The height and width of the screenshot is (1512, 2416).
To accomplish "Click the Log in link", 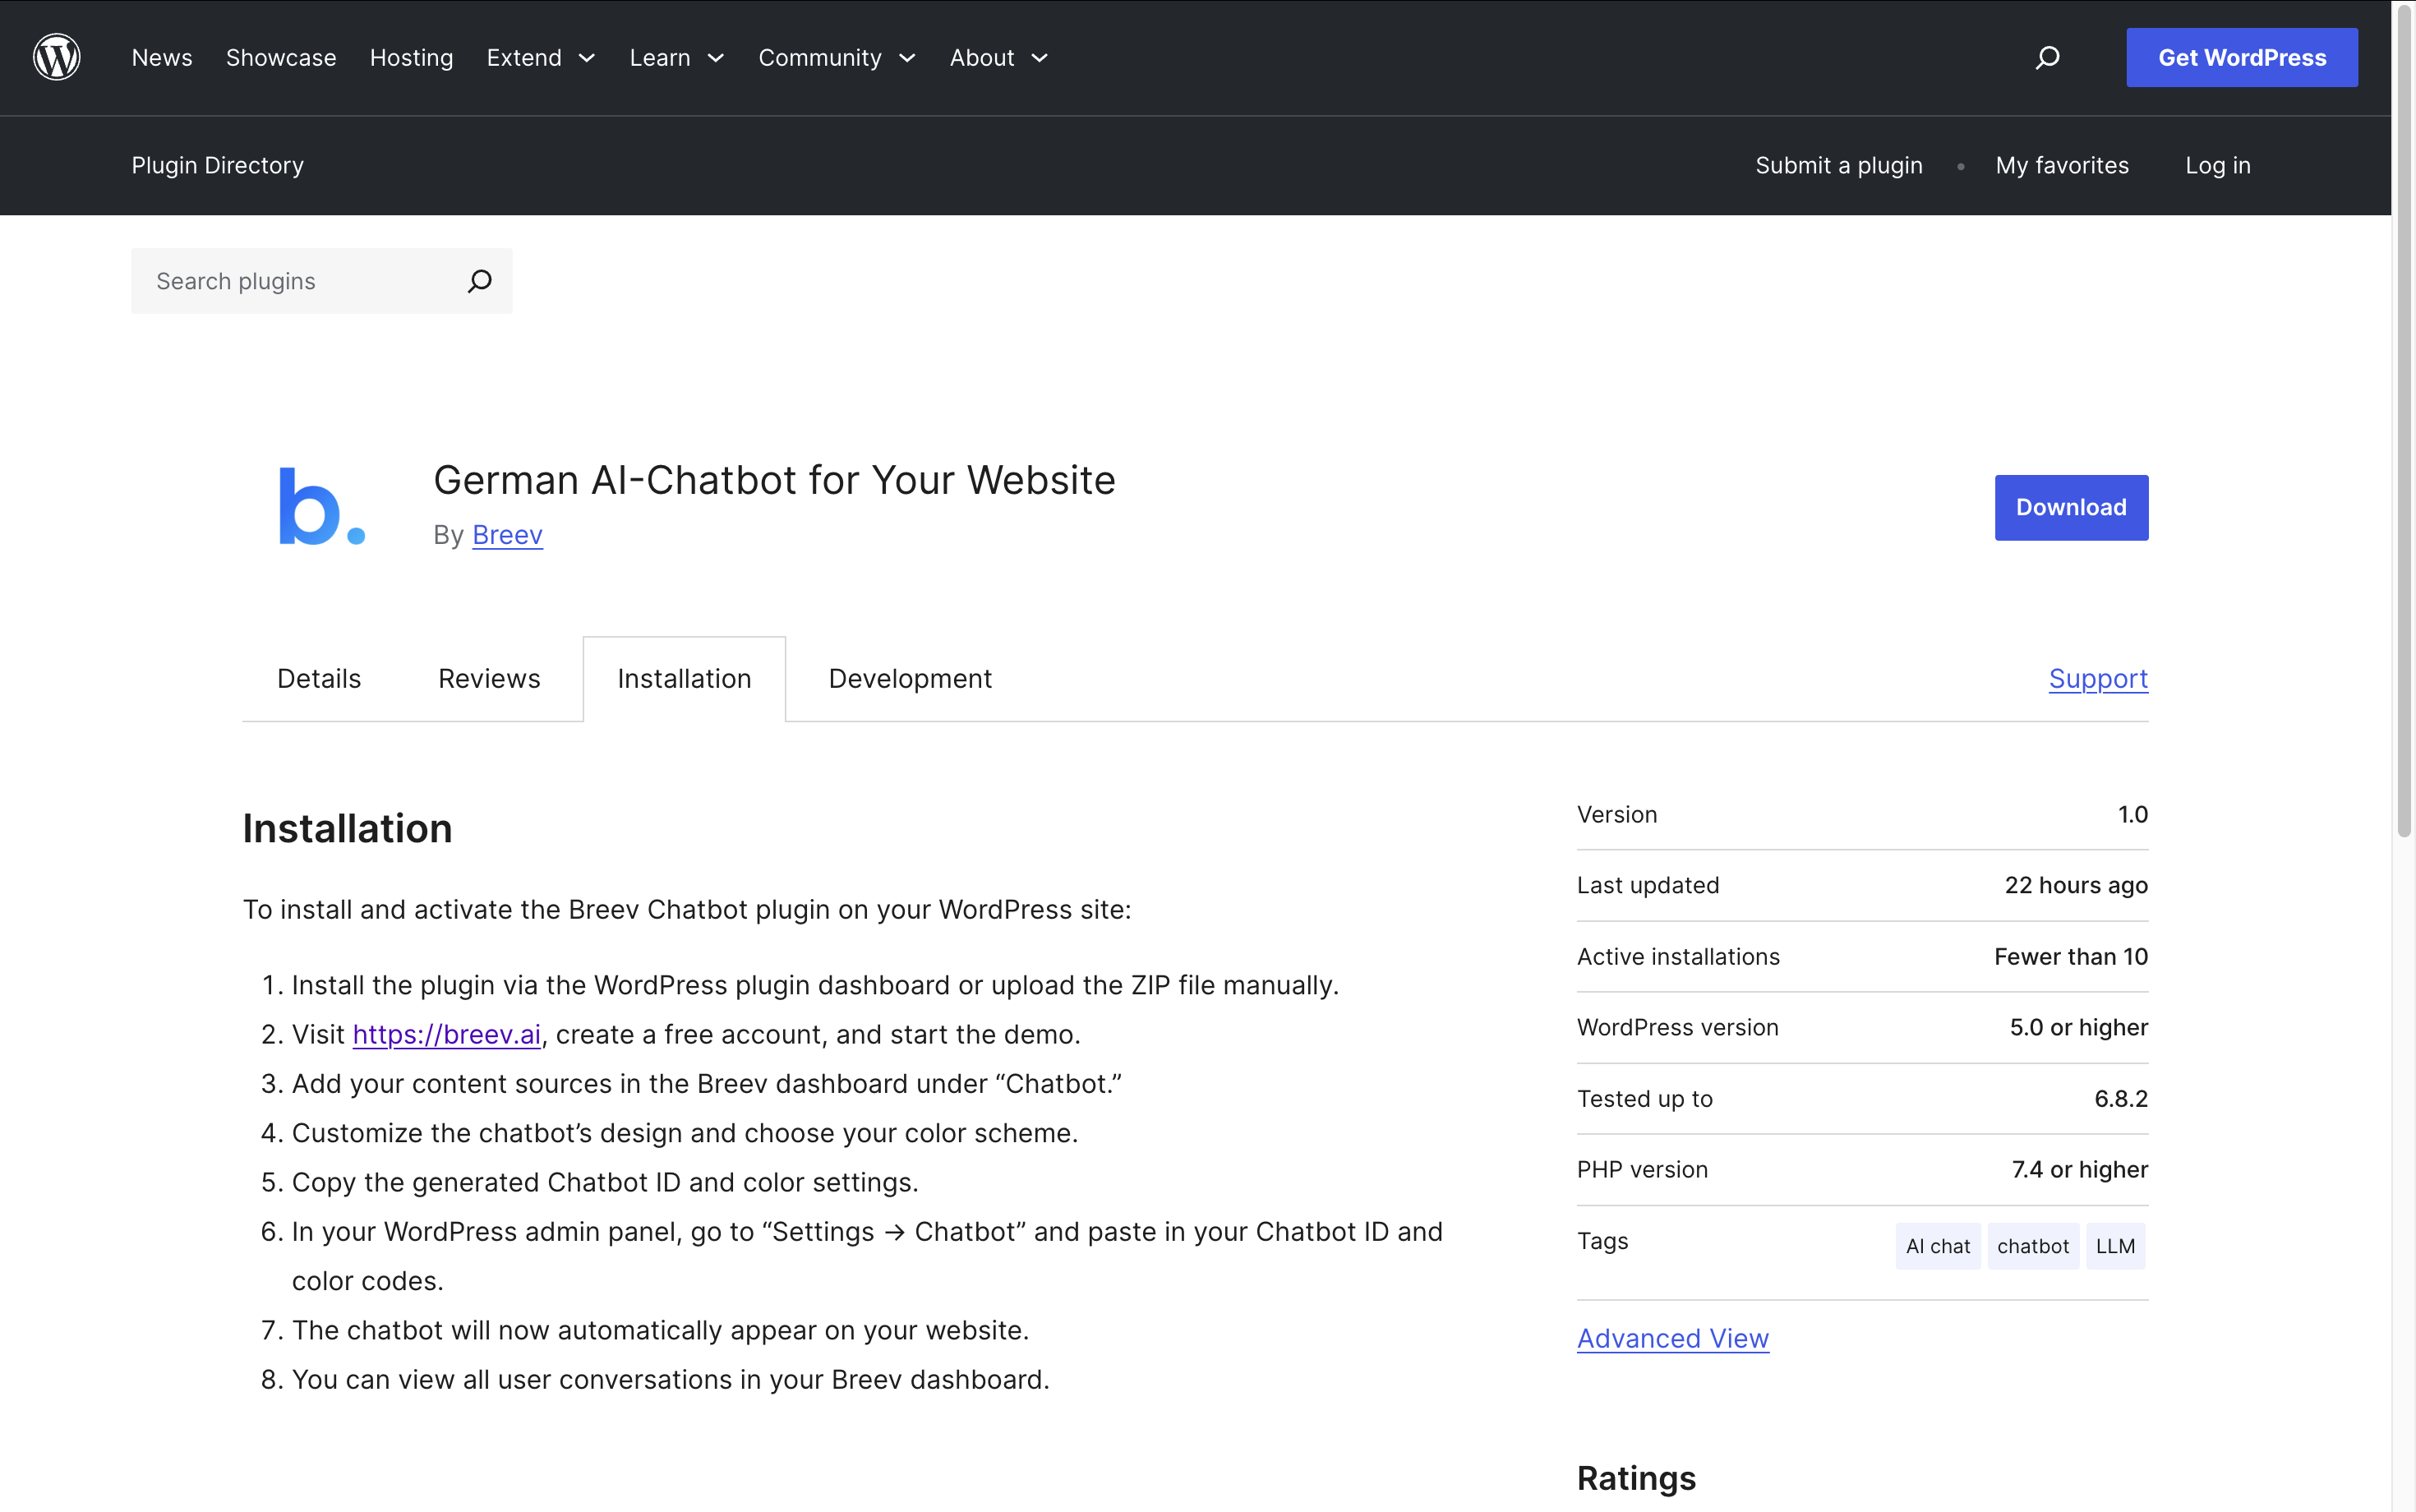I will click(x=2218, y=165).
